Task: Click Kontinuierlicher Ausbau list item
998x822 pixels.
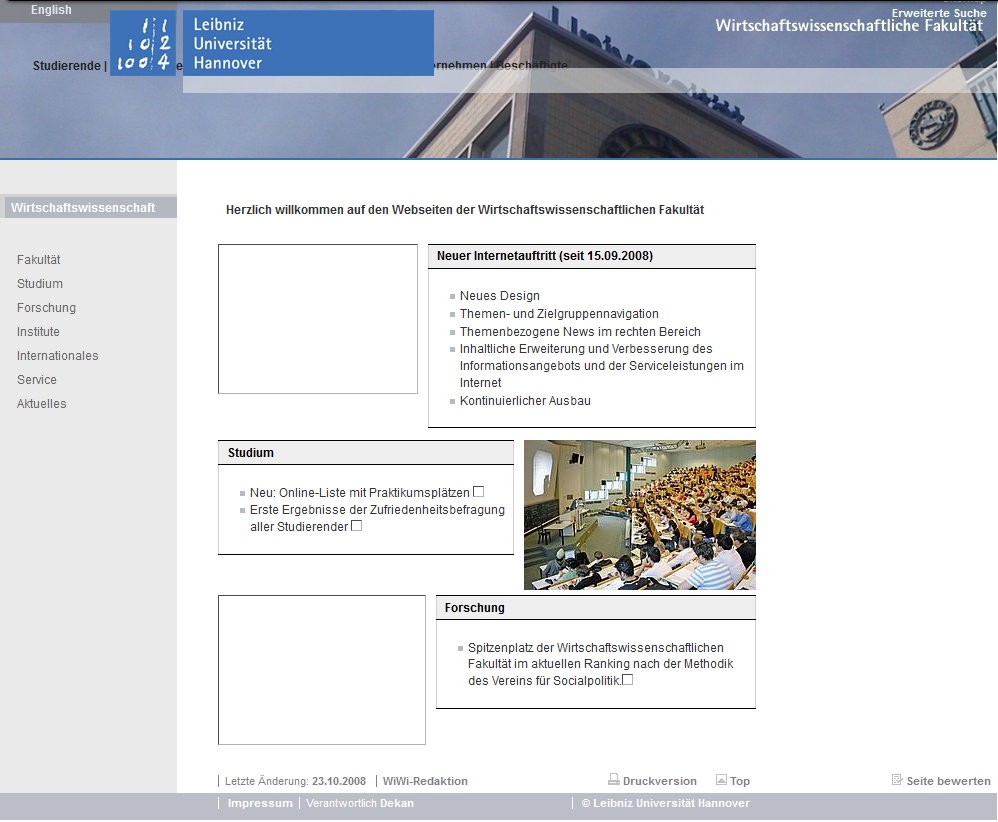Action: [x=525, y=400]
